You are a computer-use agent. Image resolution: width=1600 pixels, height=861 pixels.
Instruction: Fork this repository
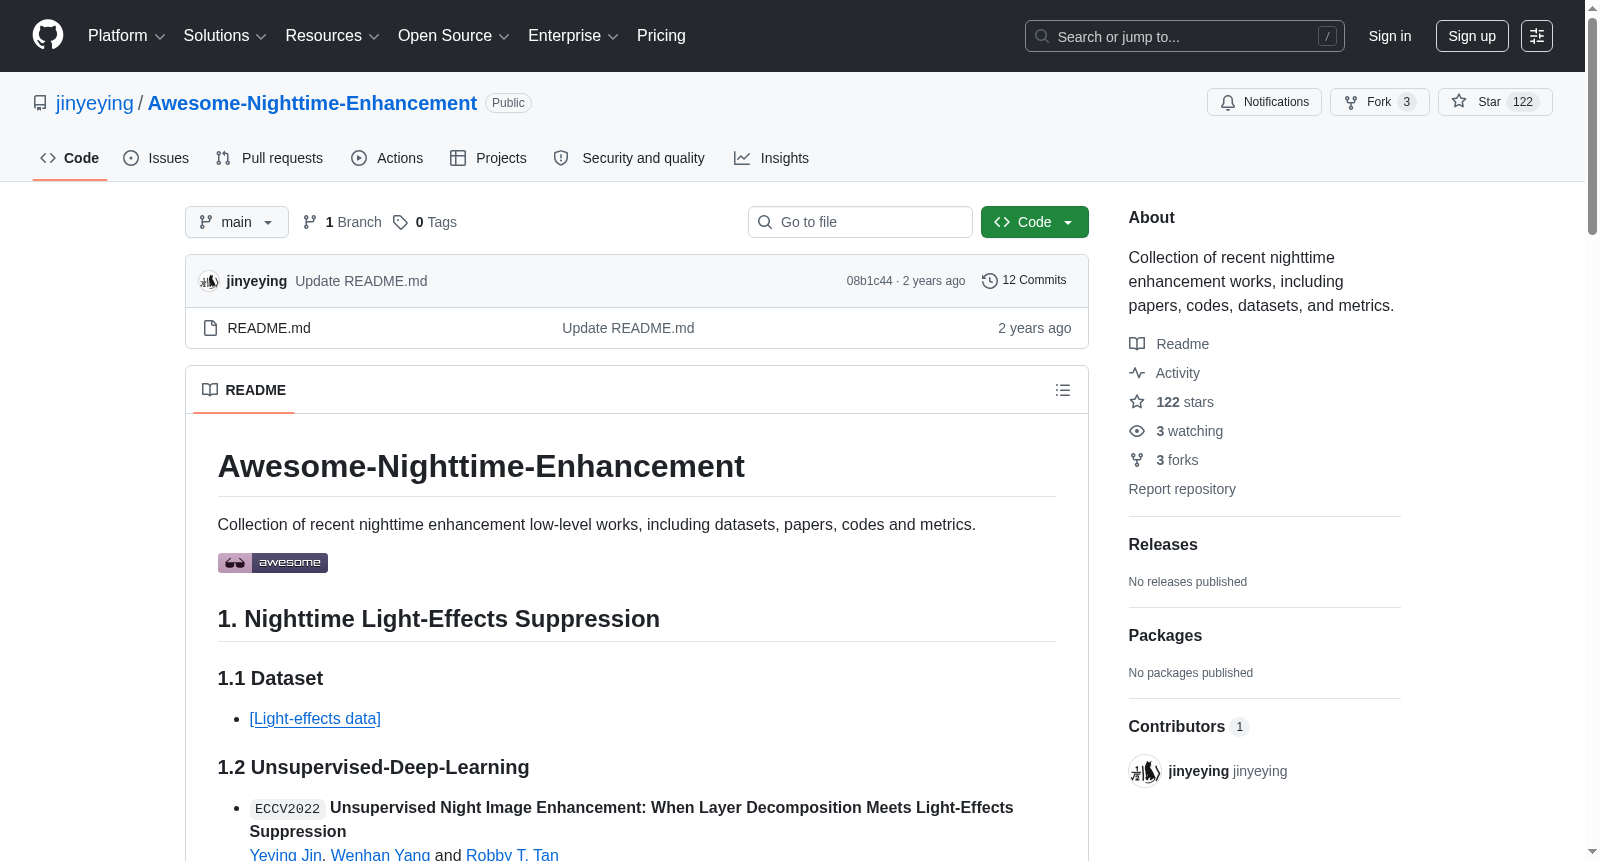[1379, 102]
